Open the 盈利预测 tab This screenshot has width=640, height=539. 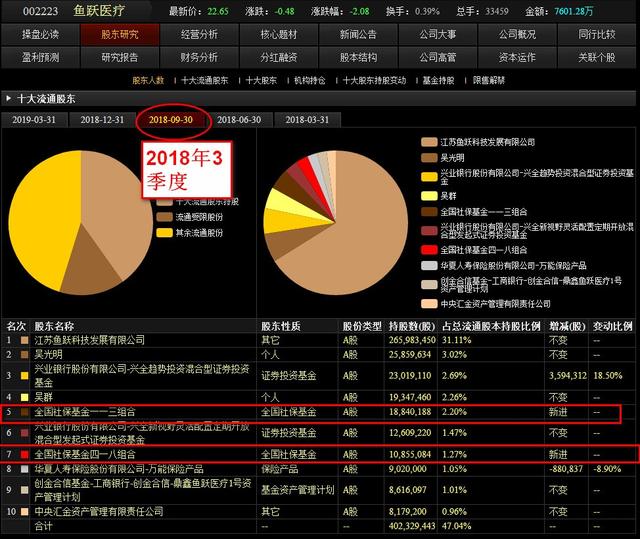(40, 57)
